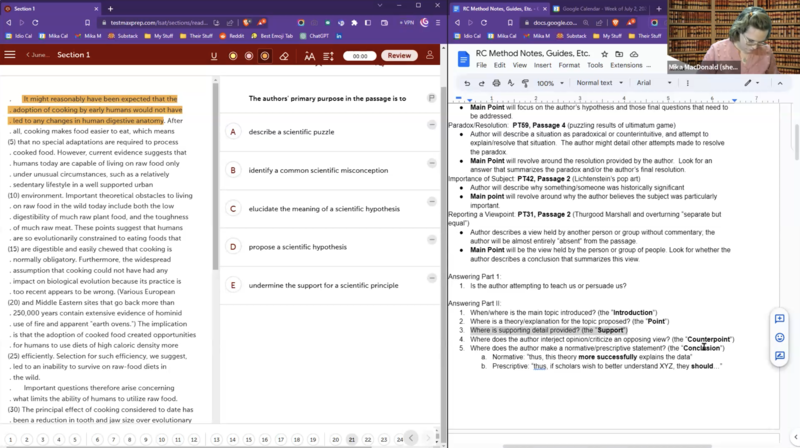Choose the eraser tool in test toolbar
This screenshot has height=448, width=800.
(284, 56)
